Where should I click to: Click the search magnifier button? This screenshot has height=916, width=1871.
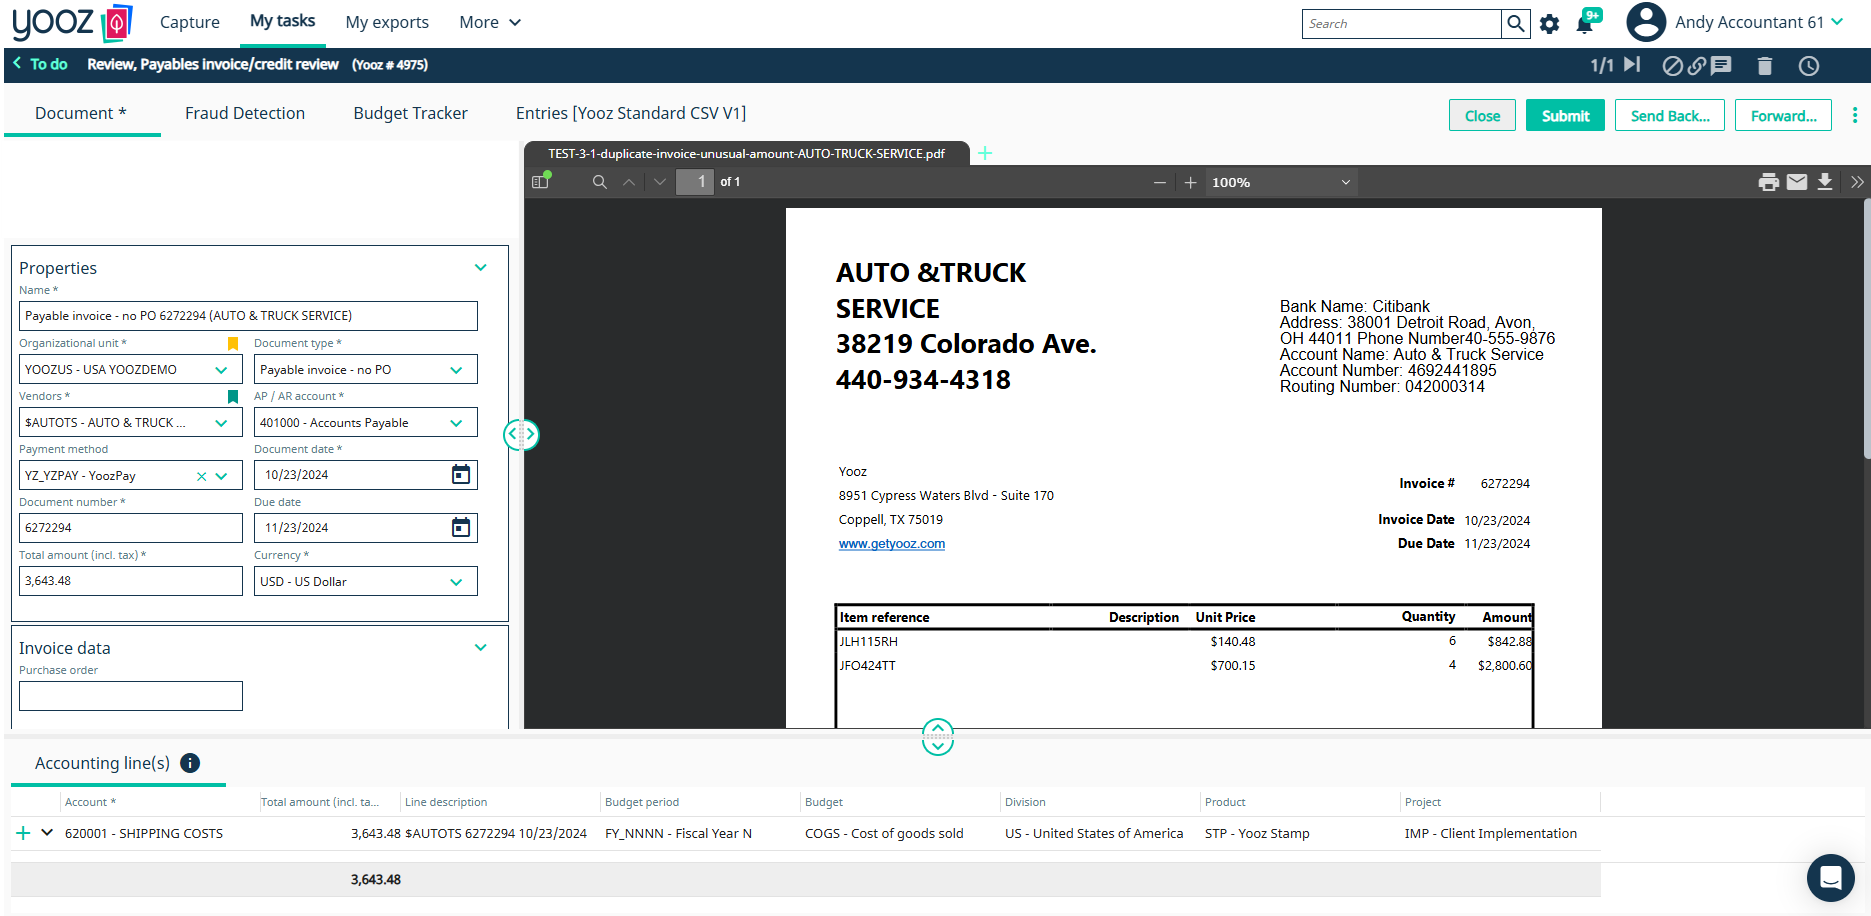coord(1516,24)
